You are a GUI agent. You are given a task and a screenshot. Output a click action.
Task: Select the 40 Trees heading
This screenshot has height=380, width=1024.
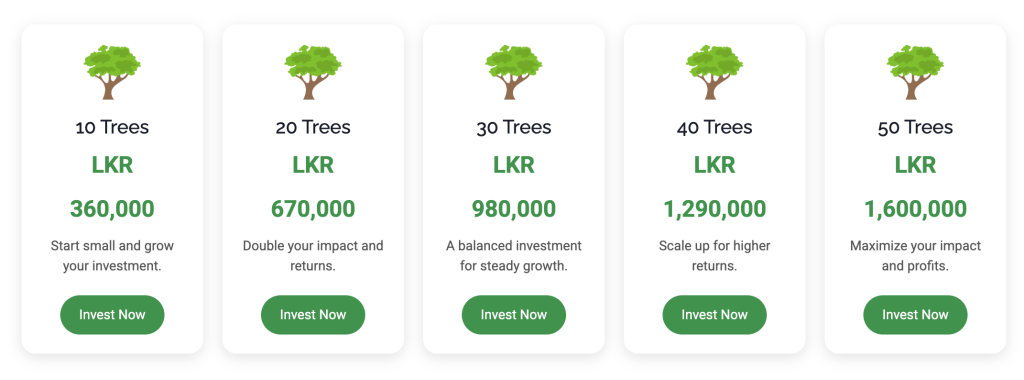click(x=714, y=127)
